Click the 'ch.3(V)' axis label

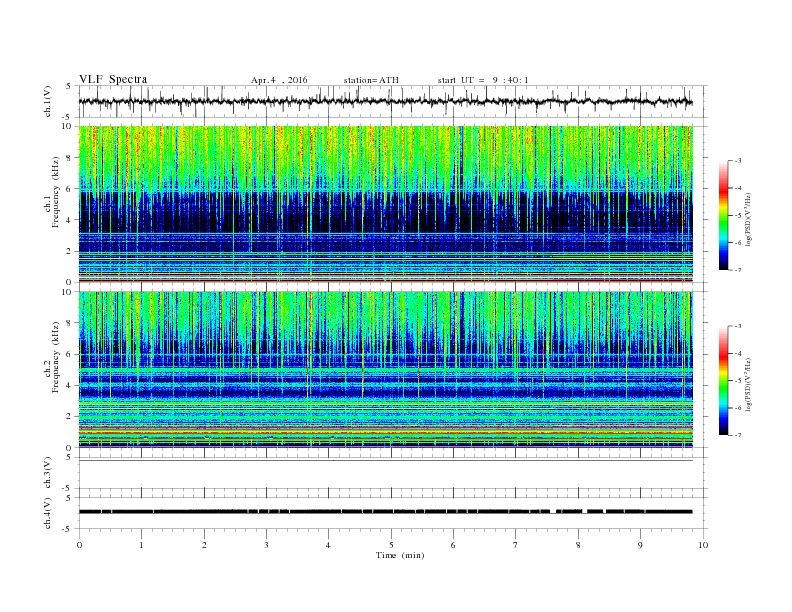[x=48, y=473]
